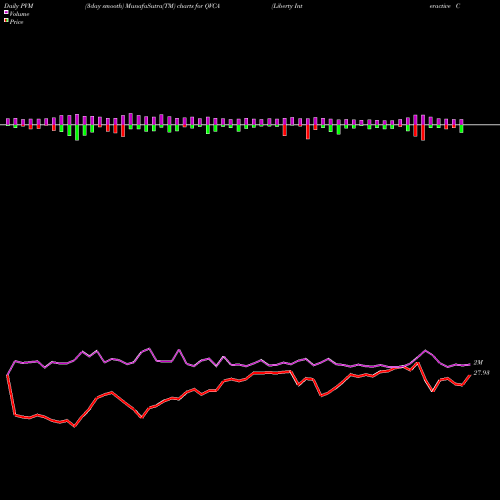
Task: Select the 'Price' legend label
Action: point(16,22)
